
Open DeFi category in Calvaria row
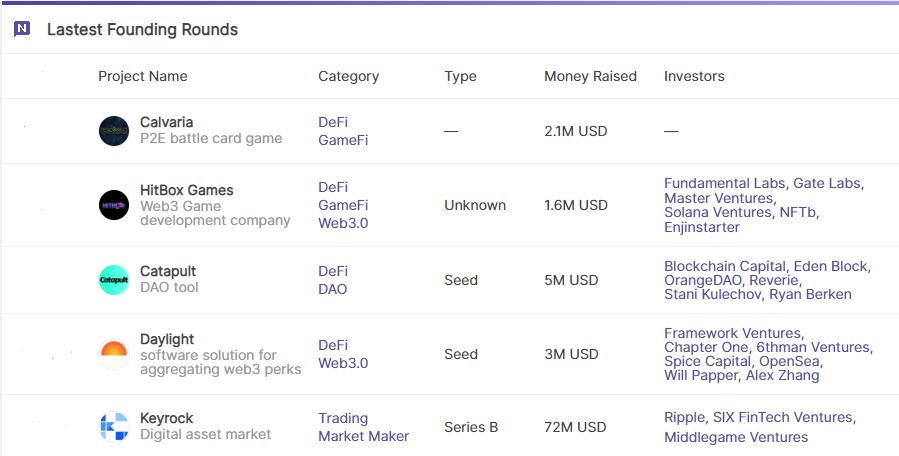point(333,122)
